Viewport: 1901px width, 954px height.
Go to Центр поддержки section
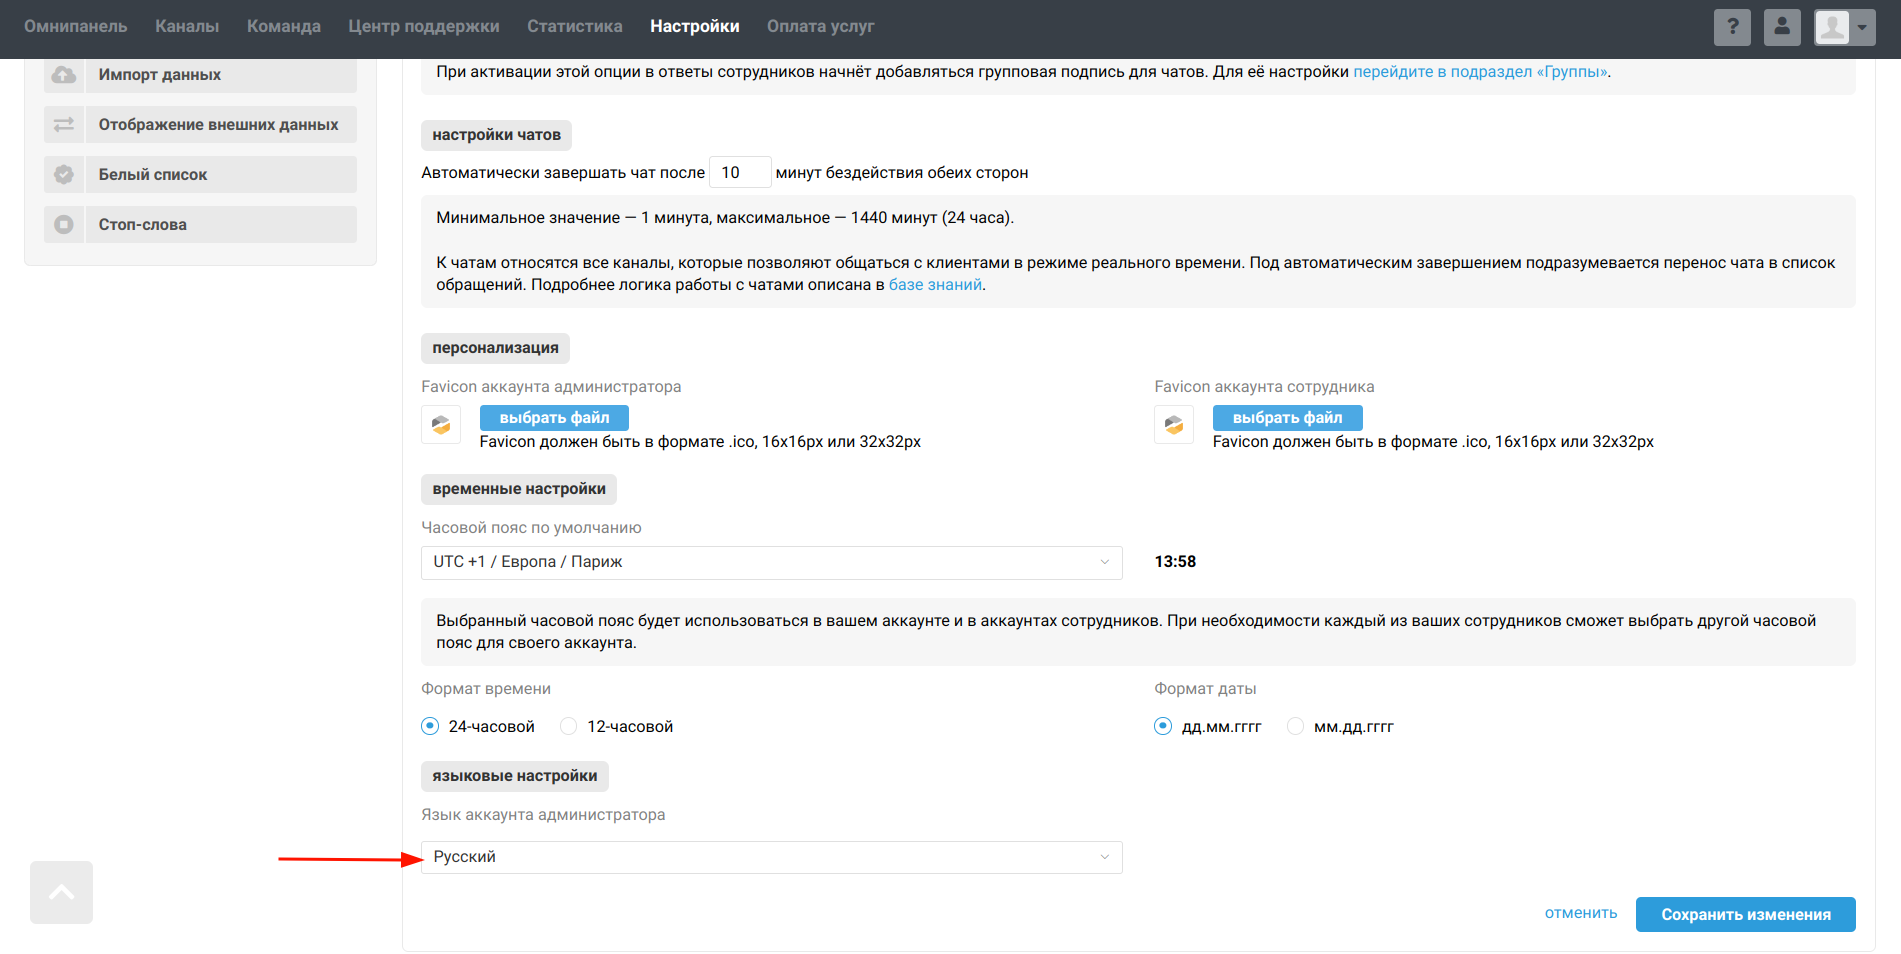(424, 26)
